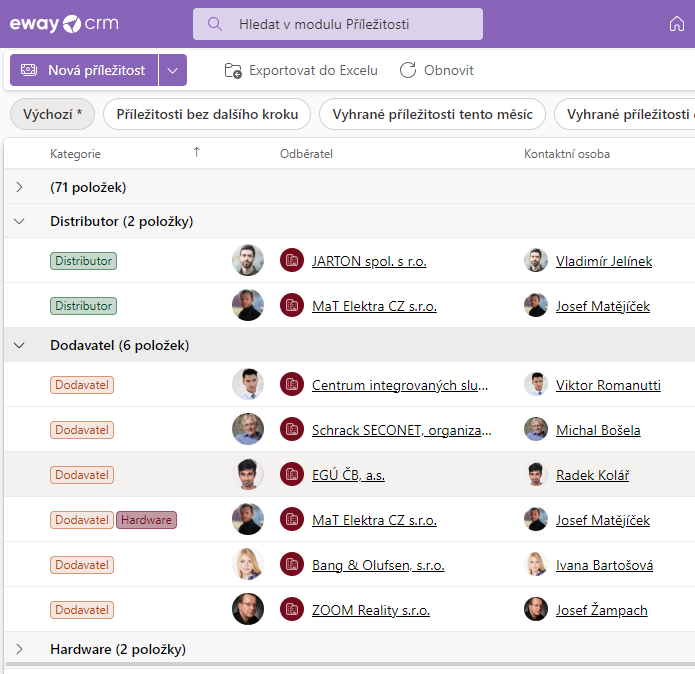Image resolution: width=695 pixels, height=674 pixels.
Task: Click company icon beside ZOOM Reality
Action: pos(291,609)
